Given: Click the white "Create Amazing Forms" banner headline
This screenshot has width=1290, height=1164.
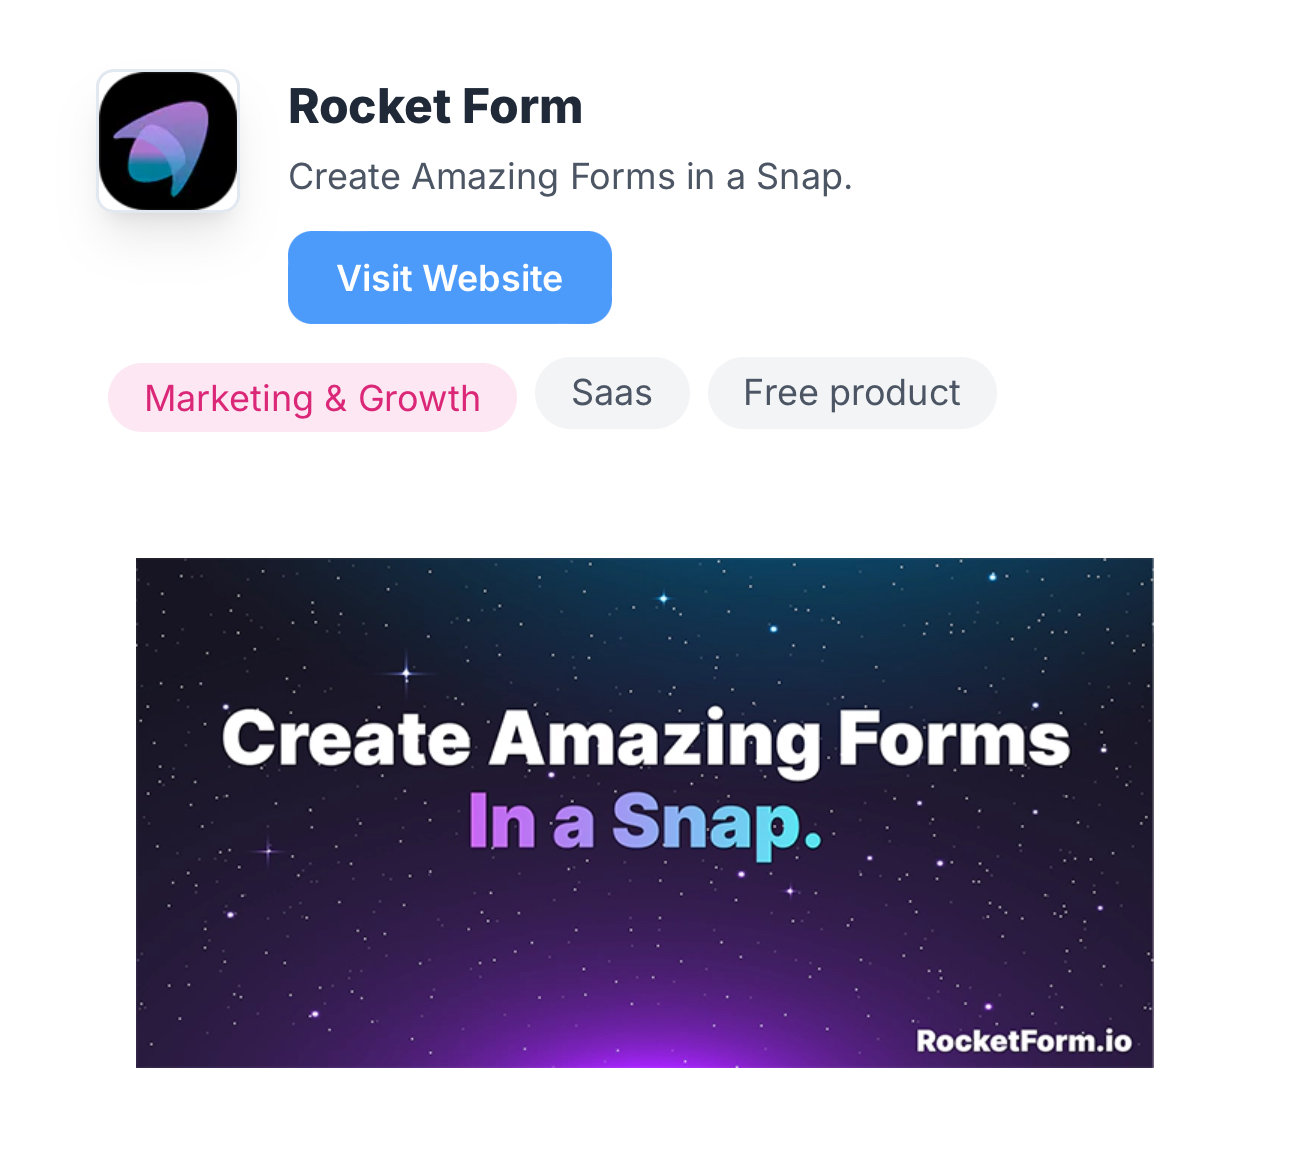Looking at the screenshot, I should (x=645, y=740).
